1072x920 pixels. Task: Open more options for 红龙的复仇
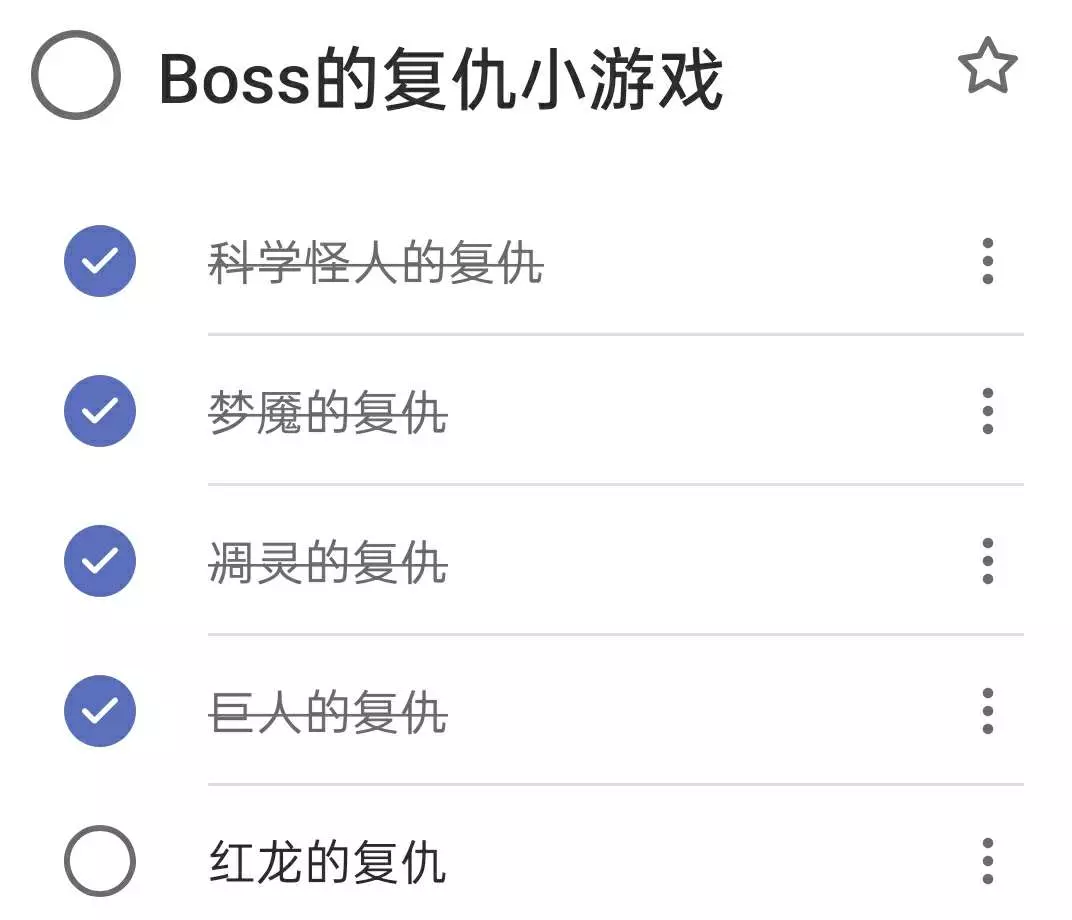(x=987, y=861)
